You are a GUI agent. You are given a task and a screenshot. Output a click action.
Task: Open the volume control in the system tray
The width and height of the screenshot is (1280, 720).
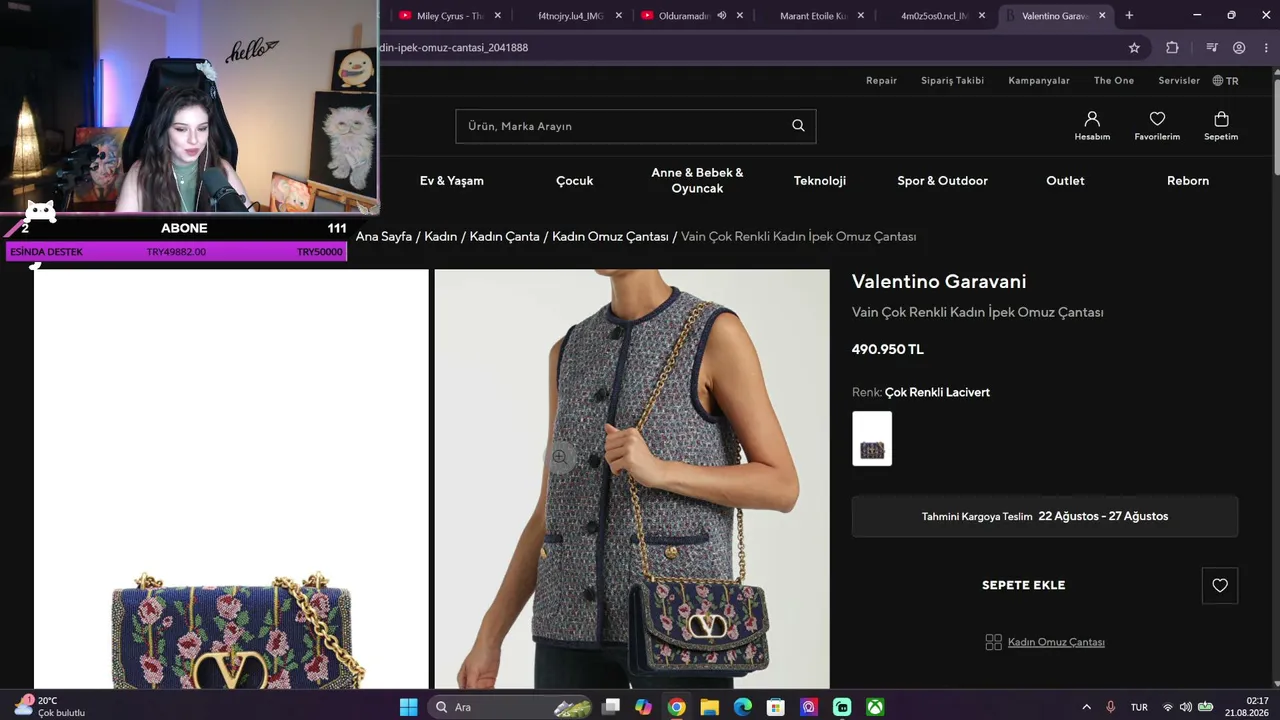[x=1185, y=707]
